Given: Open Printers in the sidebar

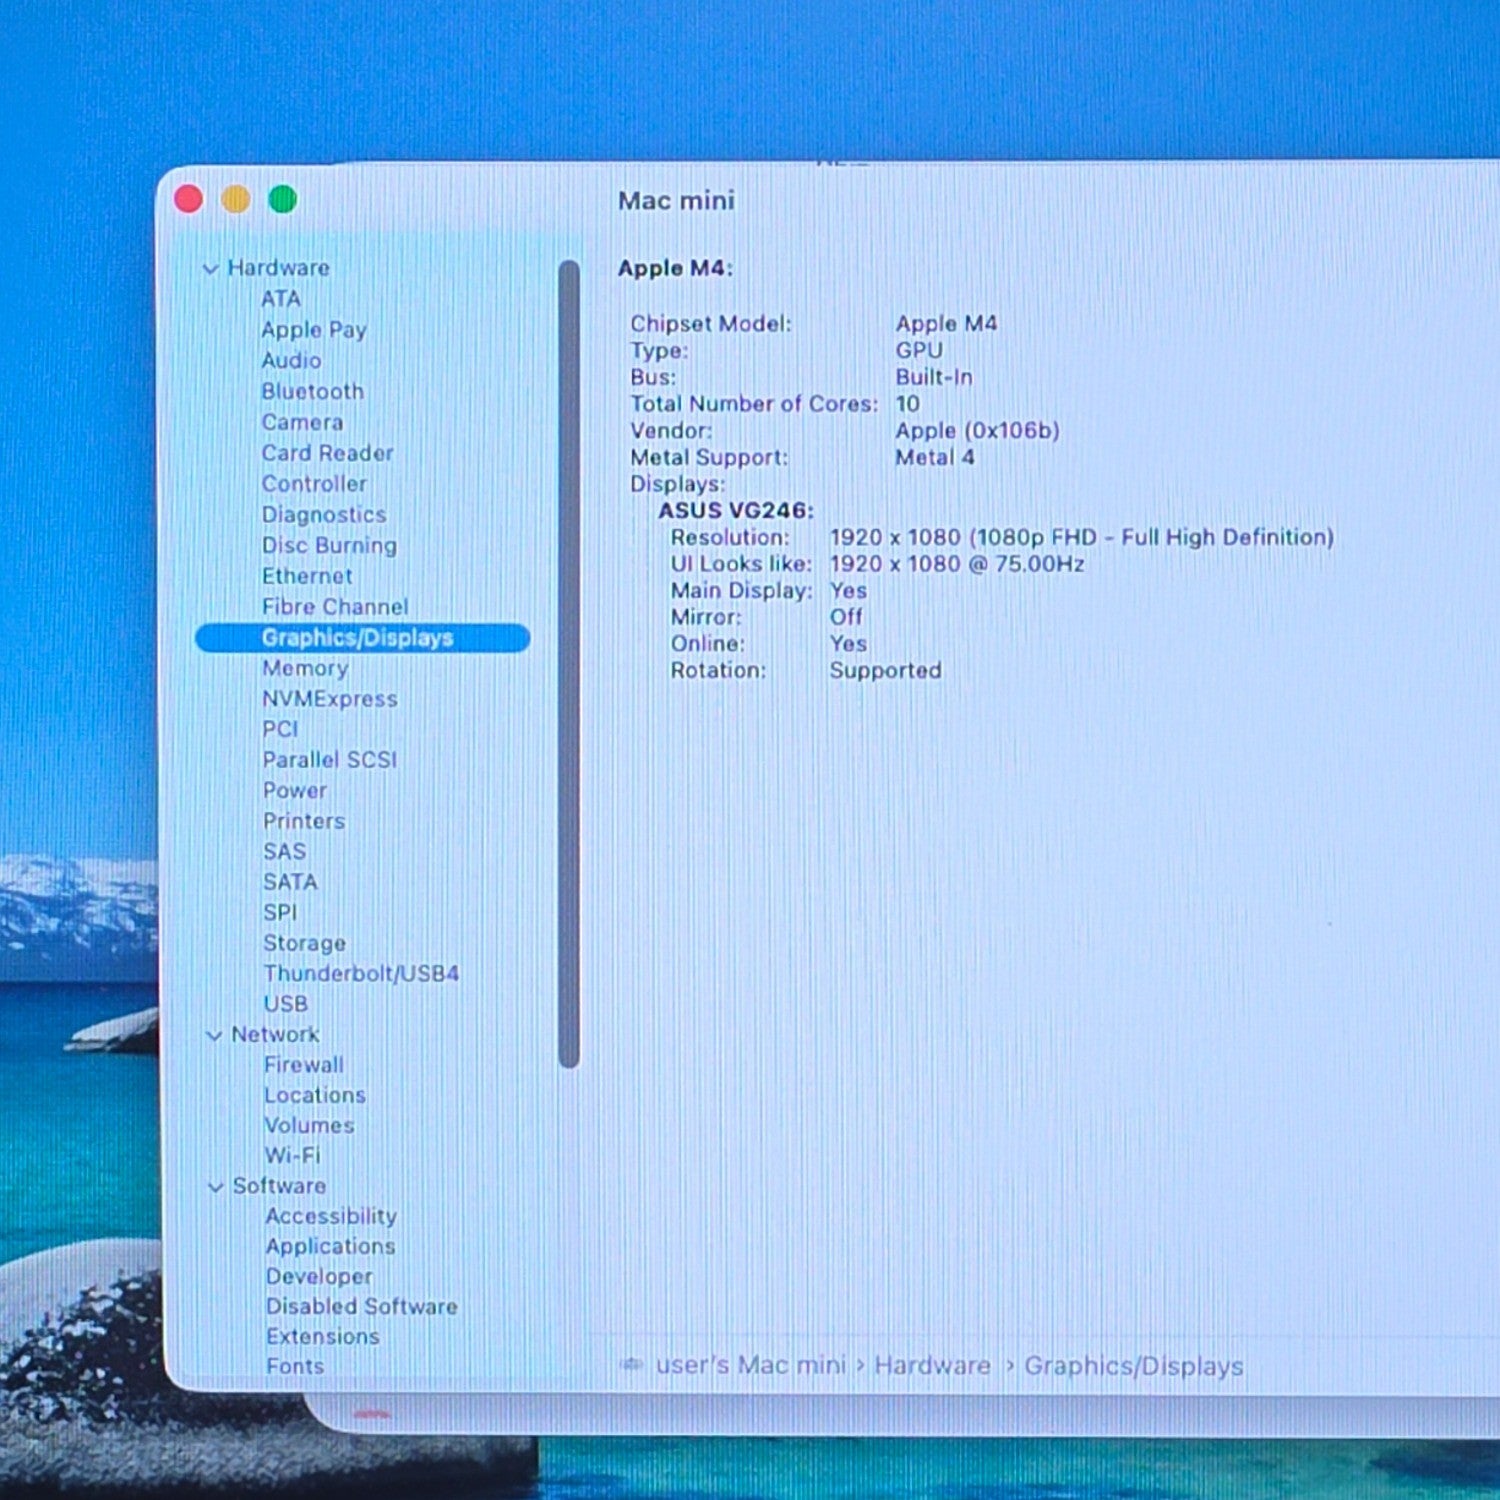Looking at the screenshot, I should pyautogui.click(x=304, y=821).
